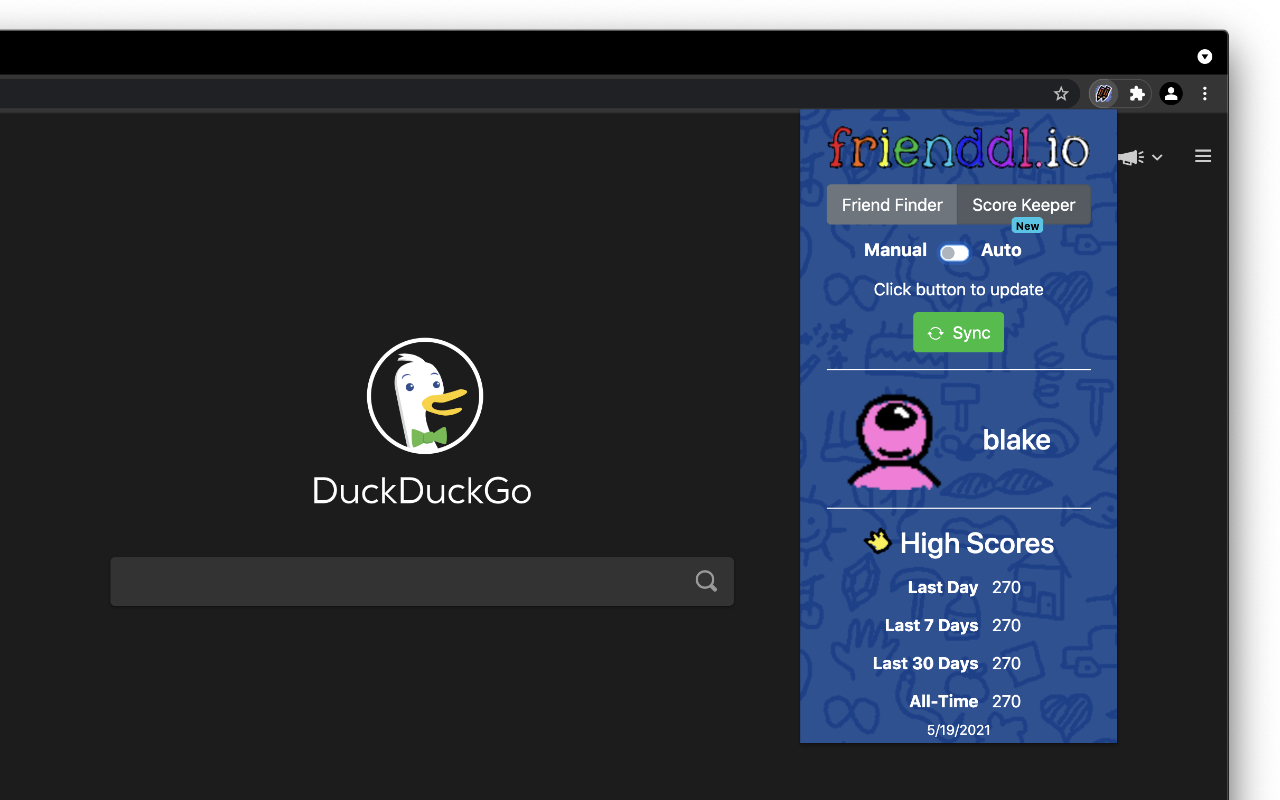Viewport: 1280px width, 800px height.
Task: Click the New badge under Score Keeper
Action: tap(1027, 226)
